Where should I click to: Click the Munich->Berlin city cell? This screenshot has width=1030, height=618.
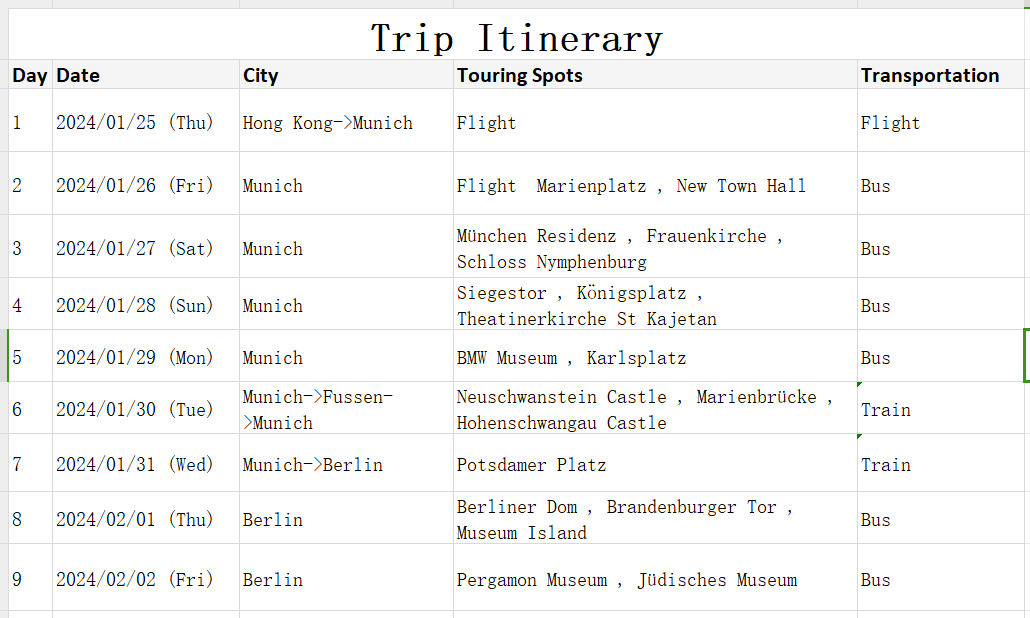click(313, 465)
